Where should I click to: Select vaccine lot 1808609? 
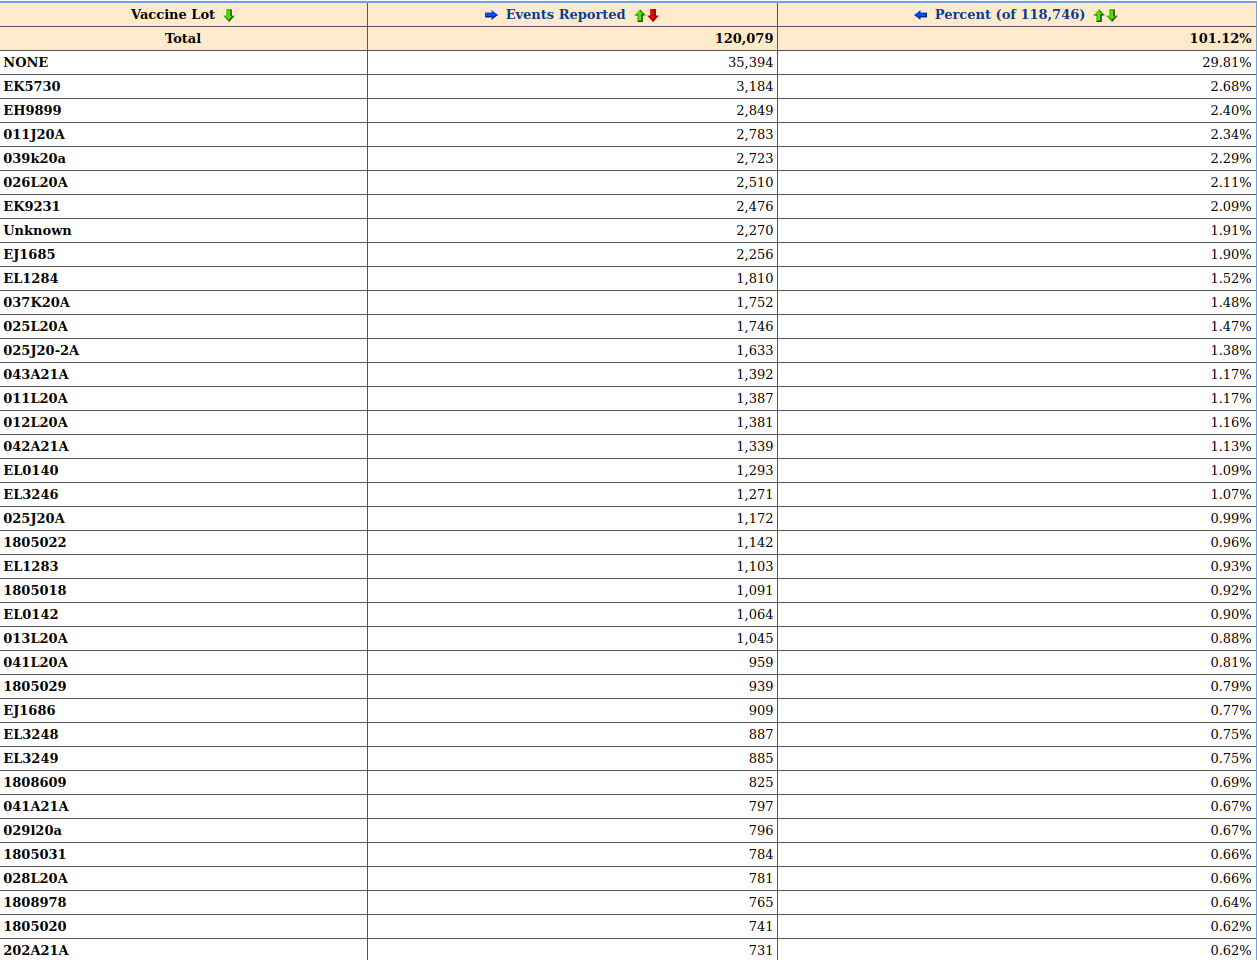(x=35, y=782)
